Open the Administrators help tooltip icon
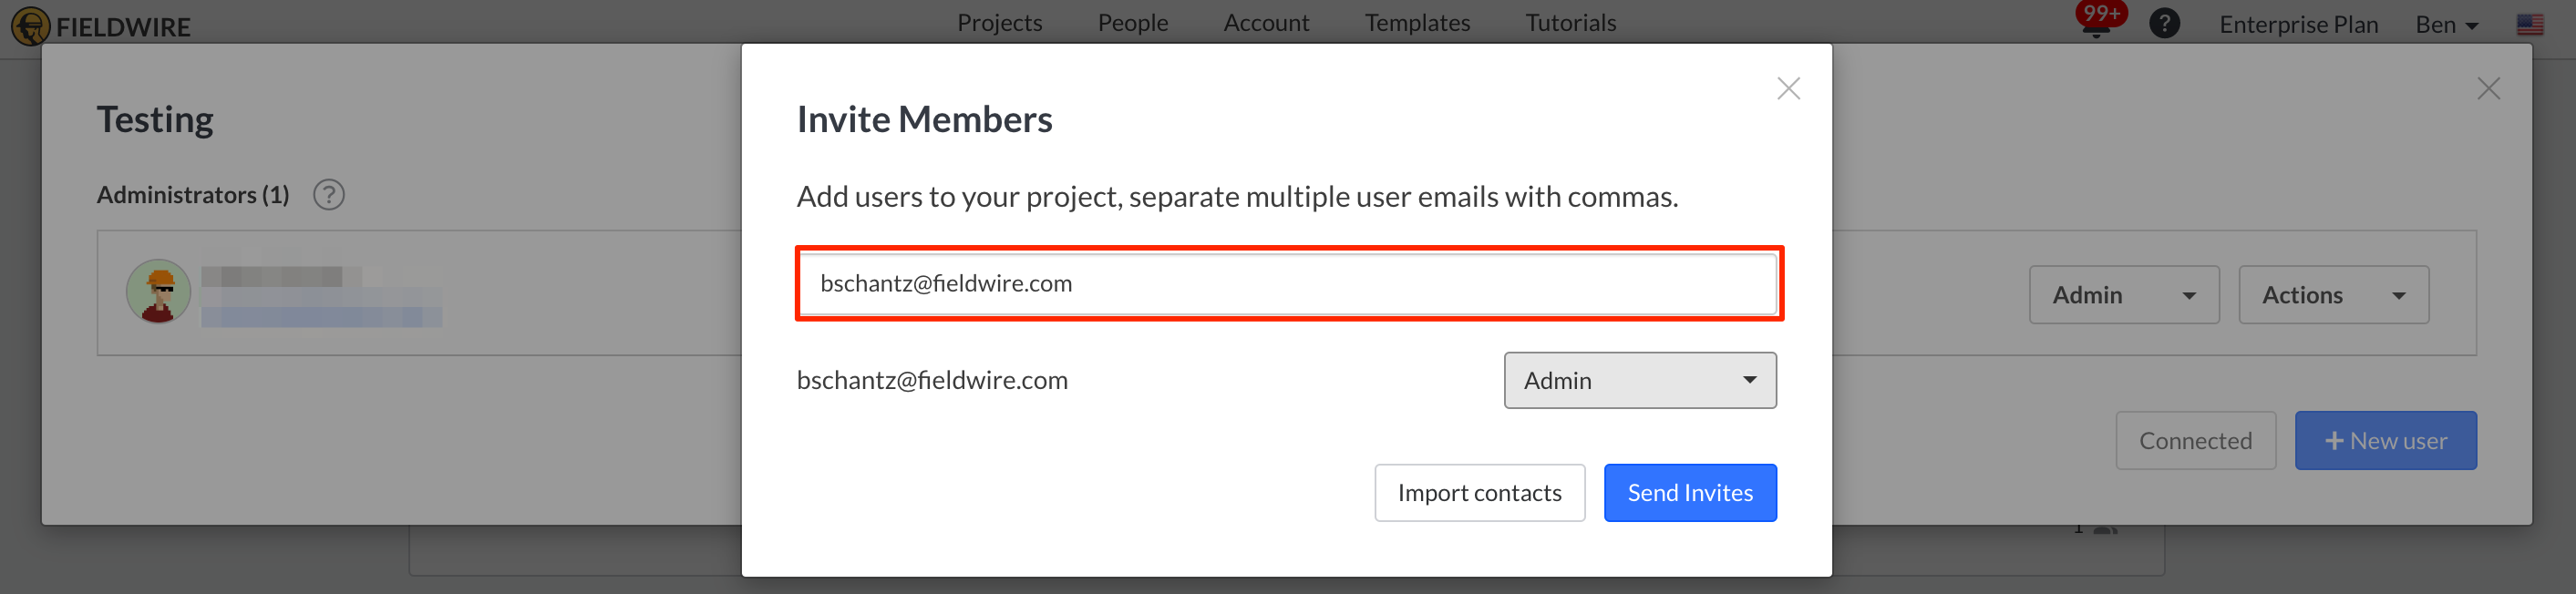This screenshot has width=2576, height=594. click(x=330, y=194)
